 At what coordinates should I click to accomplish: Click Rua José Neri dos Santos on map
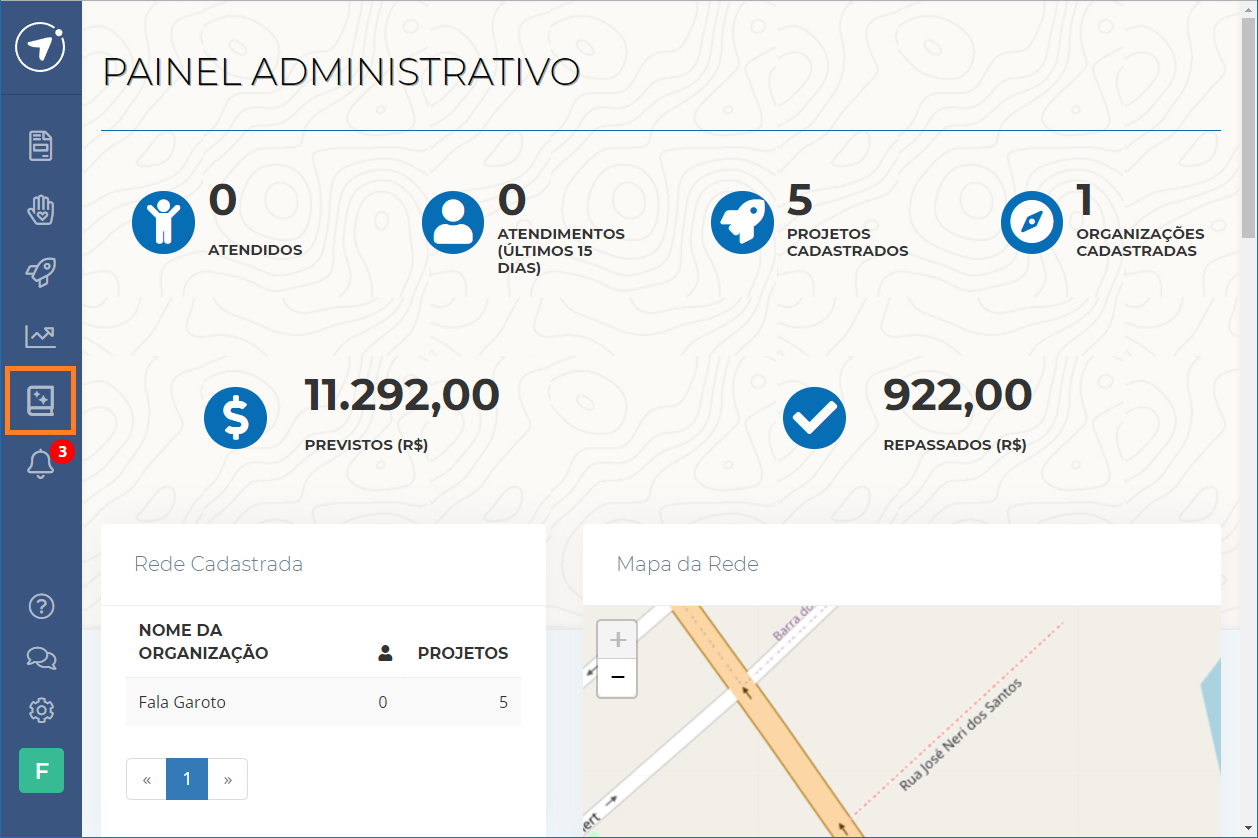(x=961, y=735)
